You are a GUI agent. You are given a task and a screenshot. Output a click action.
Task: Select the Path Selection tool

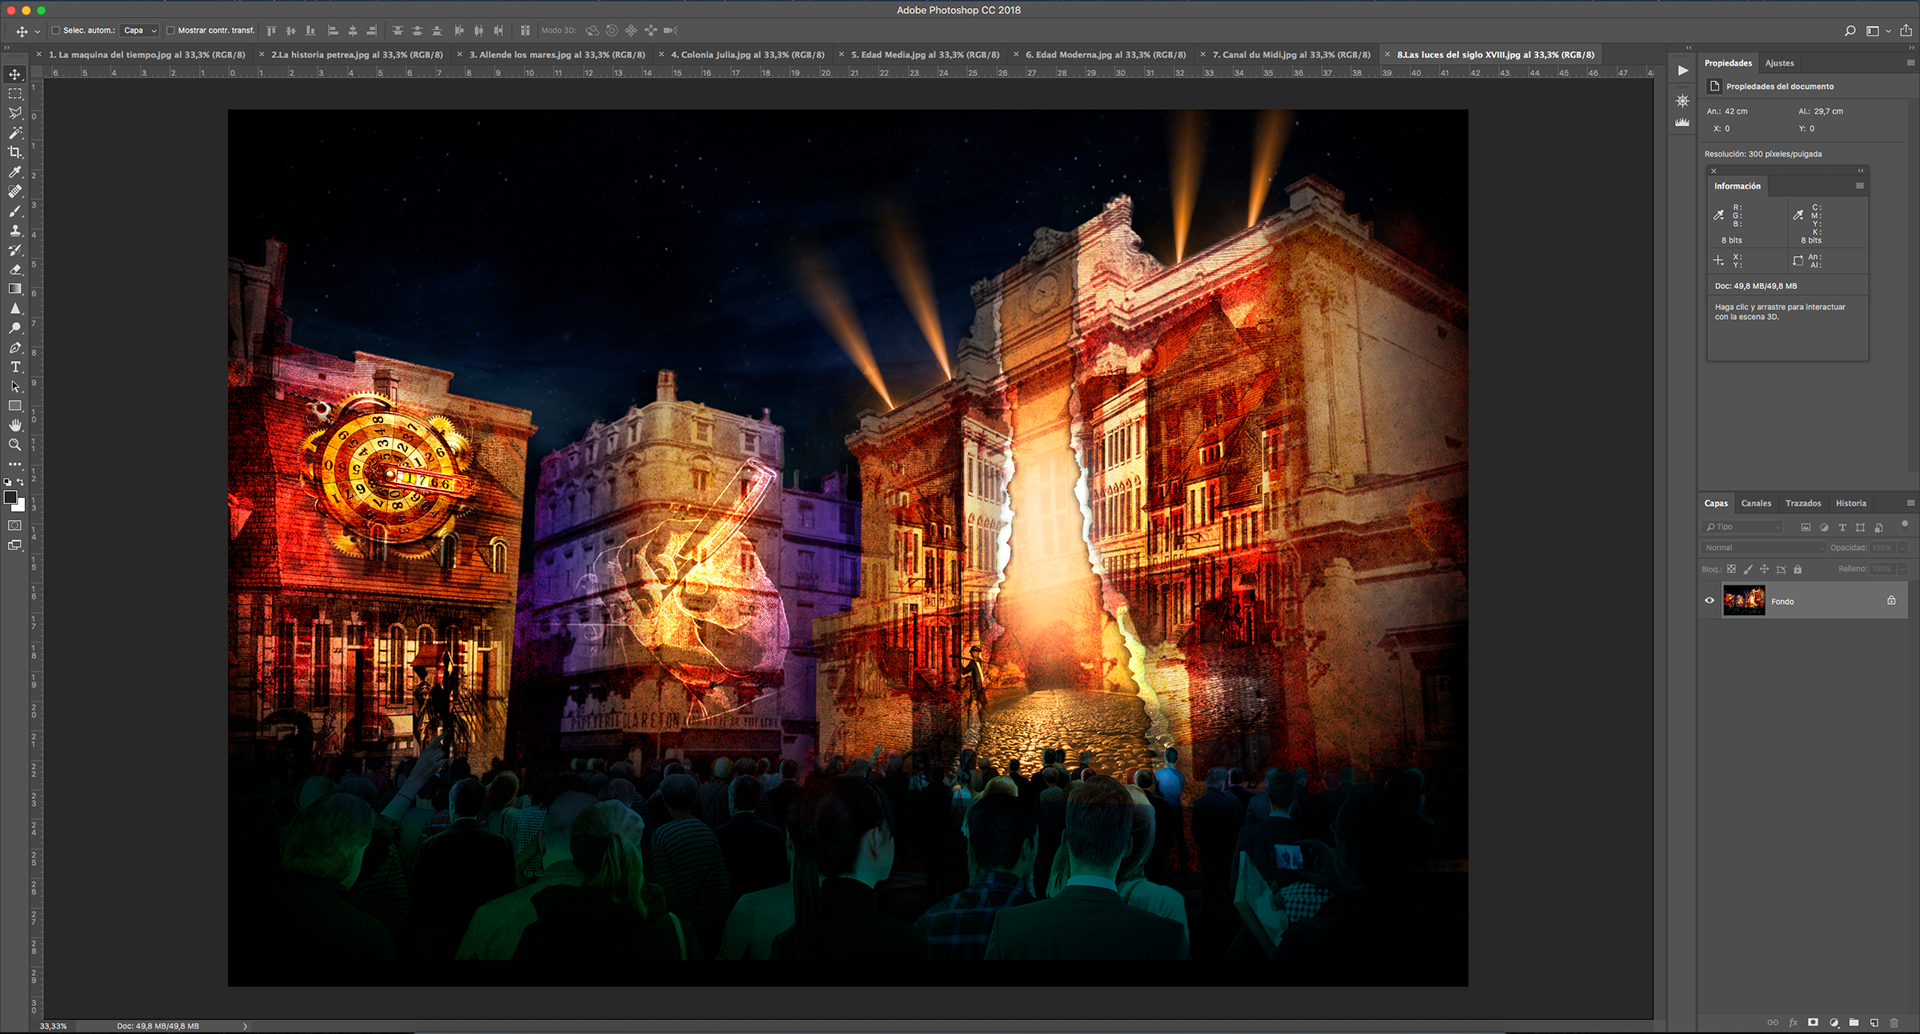(15, 387)
